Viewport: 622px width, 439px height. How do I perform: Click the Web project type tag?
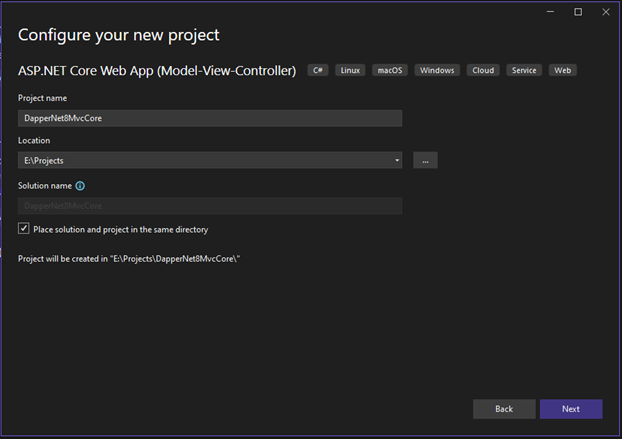(562, 70)
